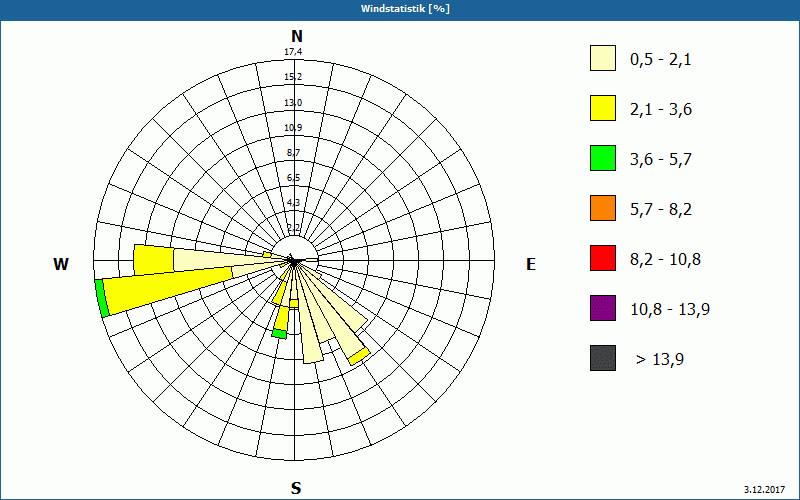Screen dimensions: 800x500
Task: Click the yellow segment of the due-west wind bar
Action: pyautogui.click(x=154, y=260)
